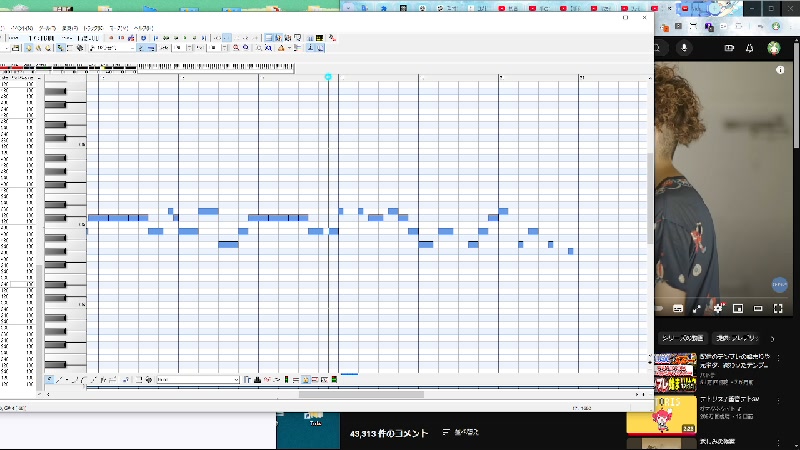Open the yellow ORIS video thumbnail
This screenshot has height=450, width=800.
pos(661,415)
